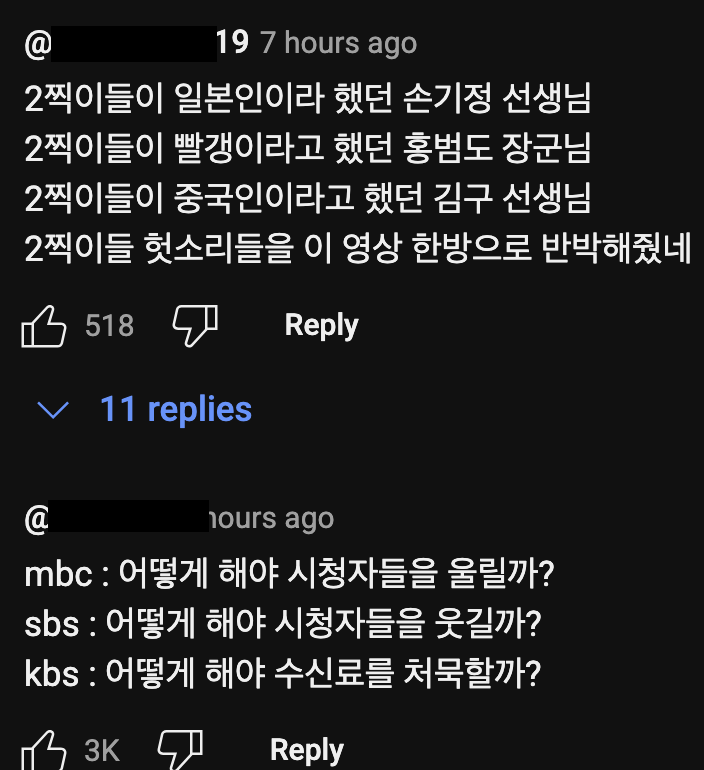Reply to the comment with 3K likes

coord(307,750)
